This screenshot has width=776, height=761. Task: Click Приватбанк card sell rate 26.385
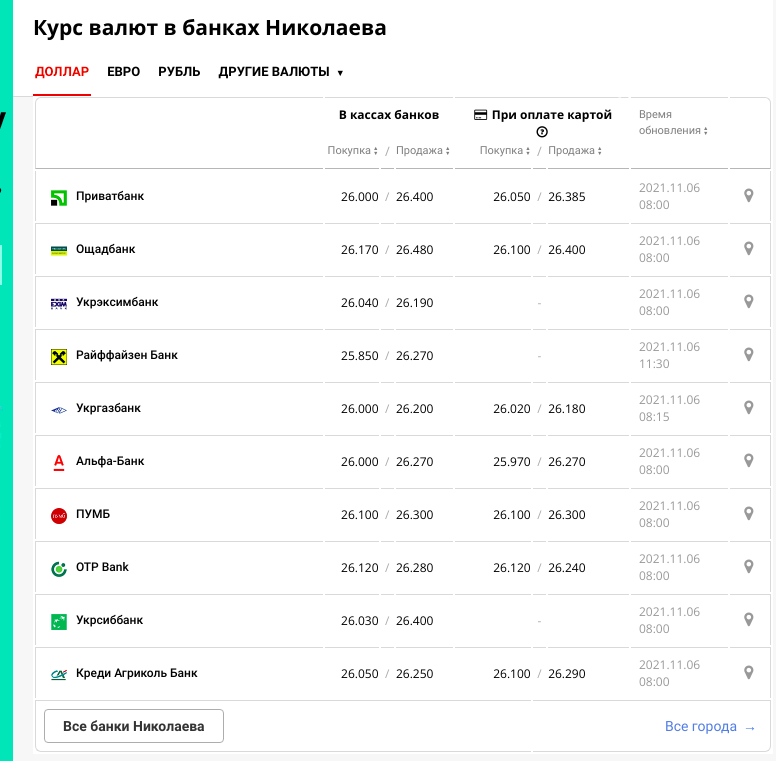[x=567, y=197]
